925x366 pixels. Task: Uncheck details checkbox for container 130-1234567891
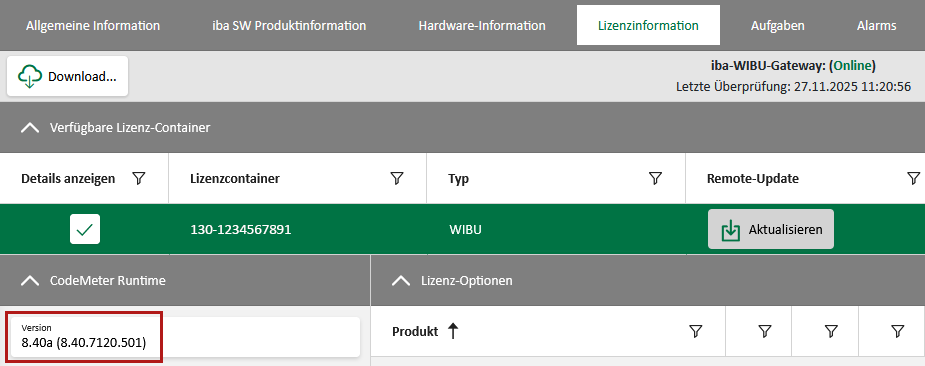(x=85, y=229)
